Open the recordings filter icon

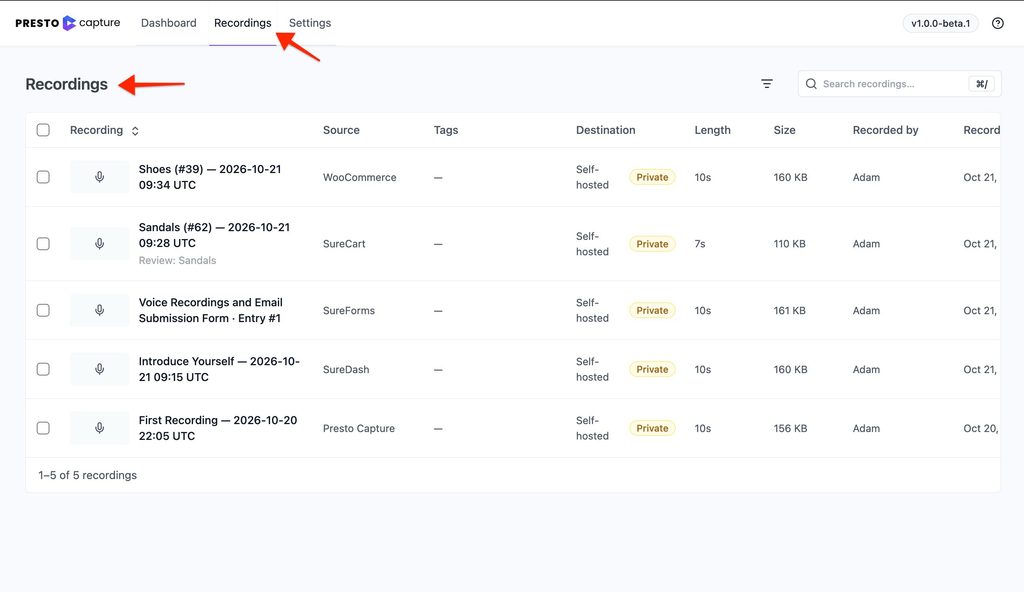pyautogui.click(x=767, y=84)
